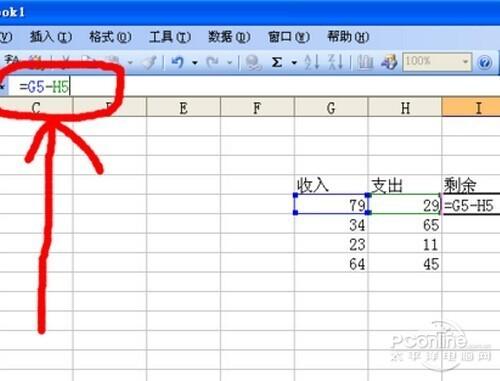Select column G header

coord(331,107)
